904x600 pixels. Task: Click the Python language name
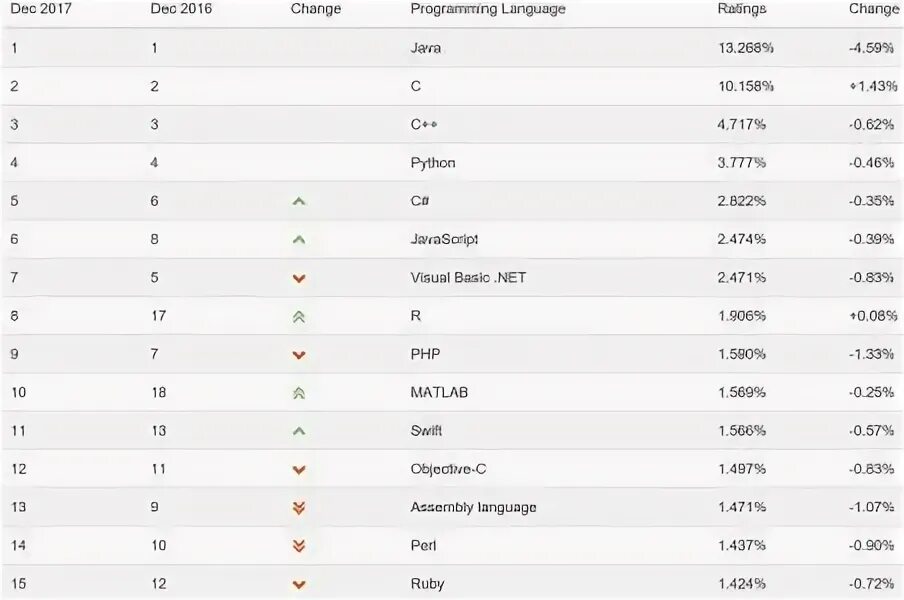433,163
